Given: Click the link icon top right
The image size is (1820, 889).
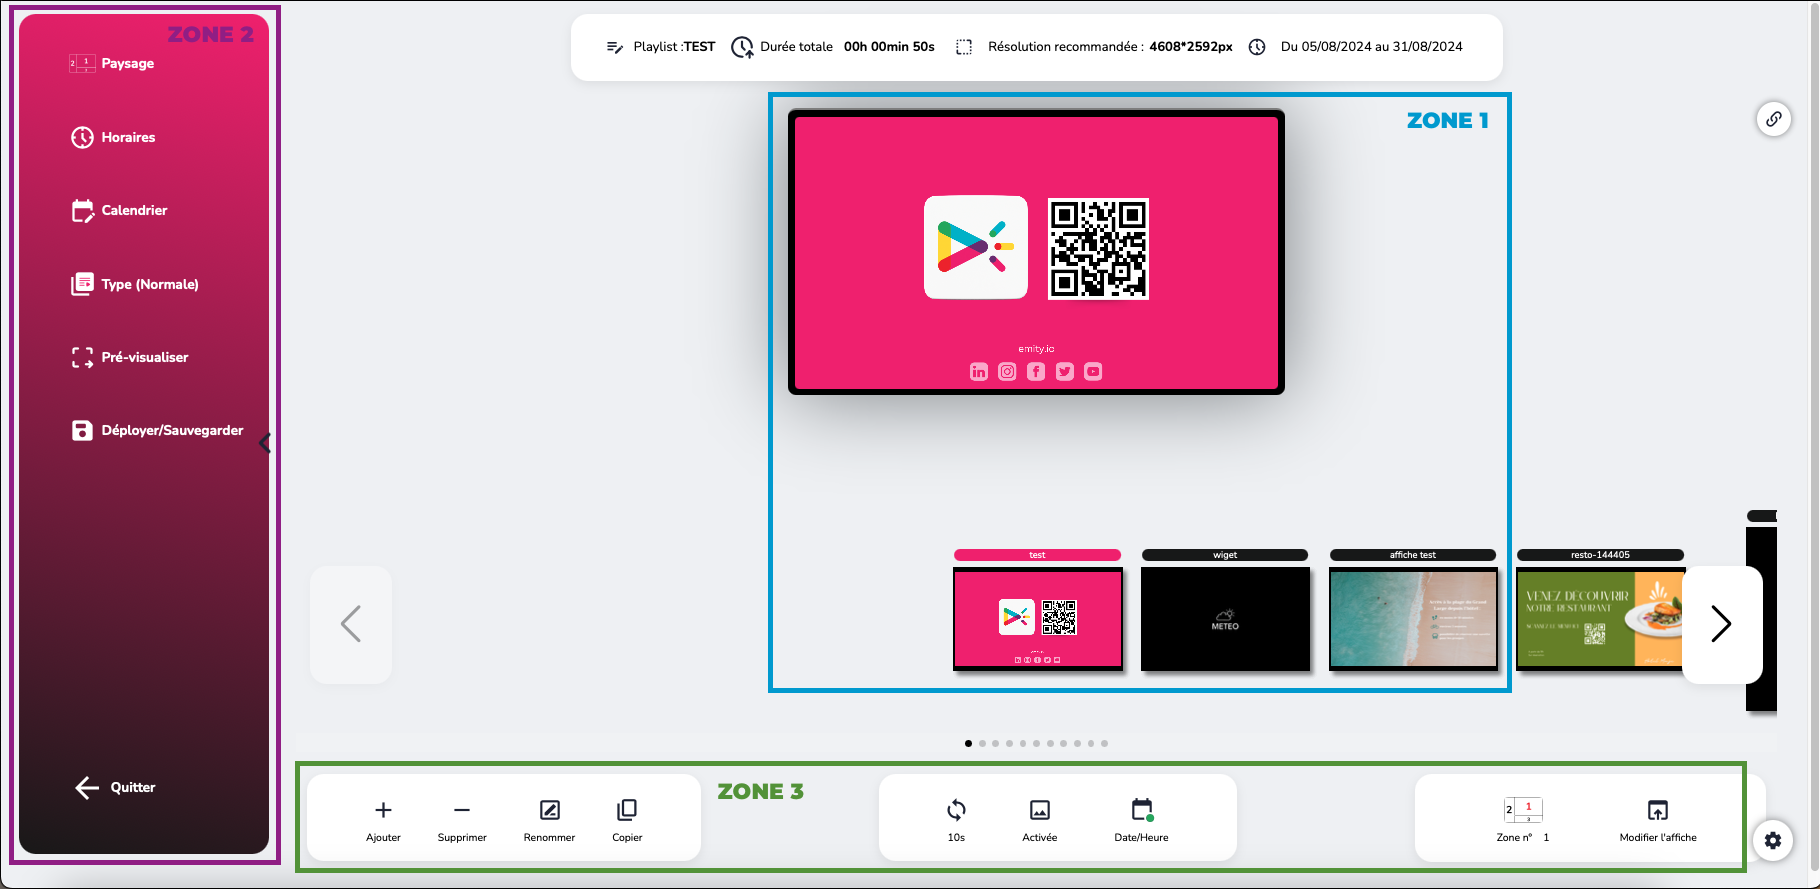Looking at the screenshot, I should tap(1773, 119).
